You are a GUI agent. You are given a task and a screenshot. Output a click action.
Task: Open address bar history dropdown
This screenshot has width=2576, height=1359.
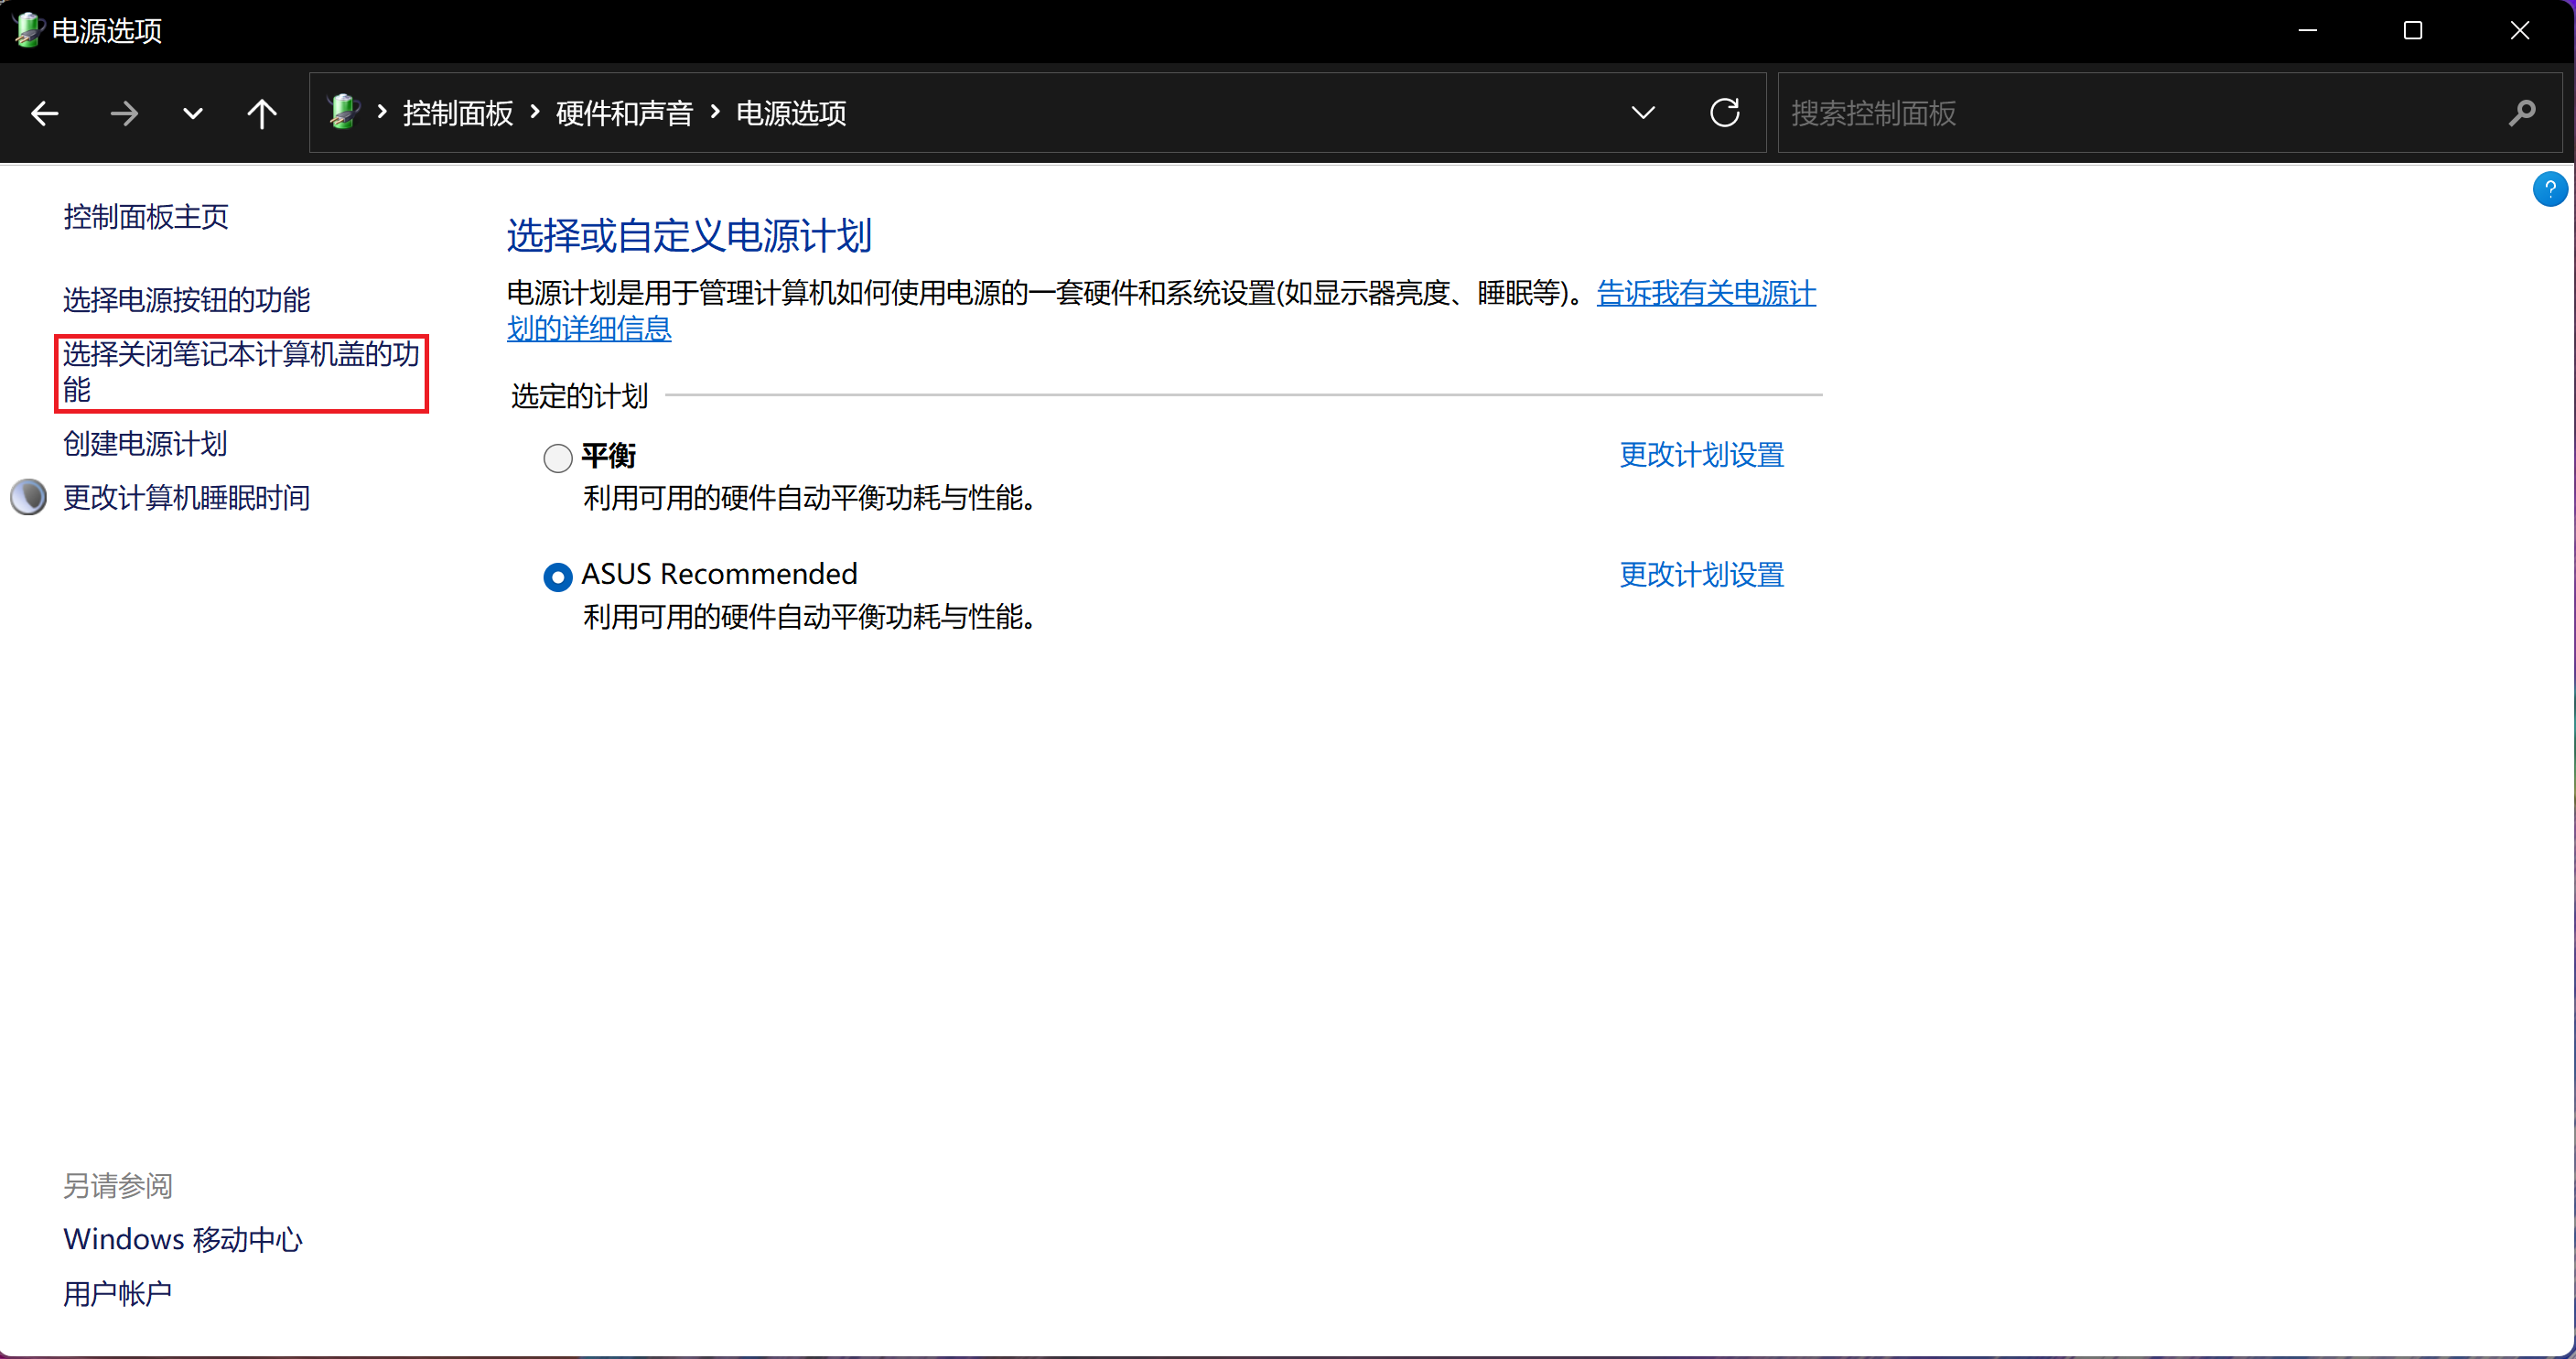pyautogui.click(x=1643, y=113)
